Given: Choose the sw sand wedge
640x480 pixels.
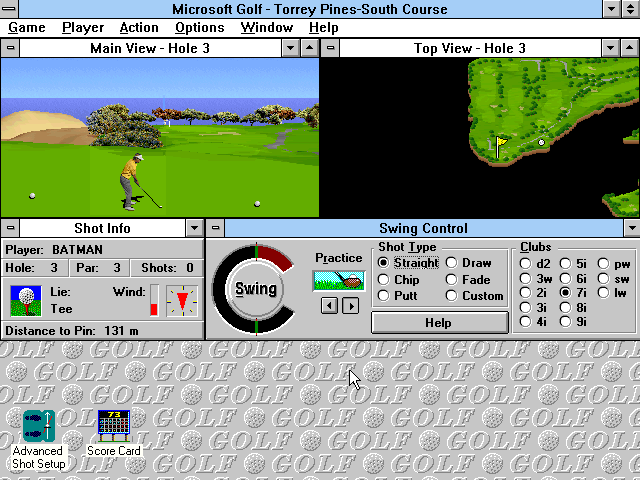Looking at the screenshot, I should coord(613,279).
